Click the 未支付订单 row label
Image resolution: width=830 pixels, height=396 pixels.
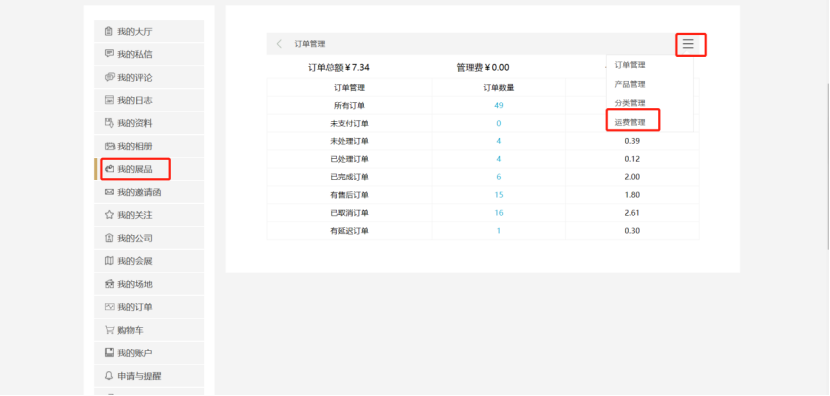point(349,123)
